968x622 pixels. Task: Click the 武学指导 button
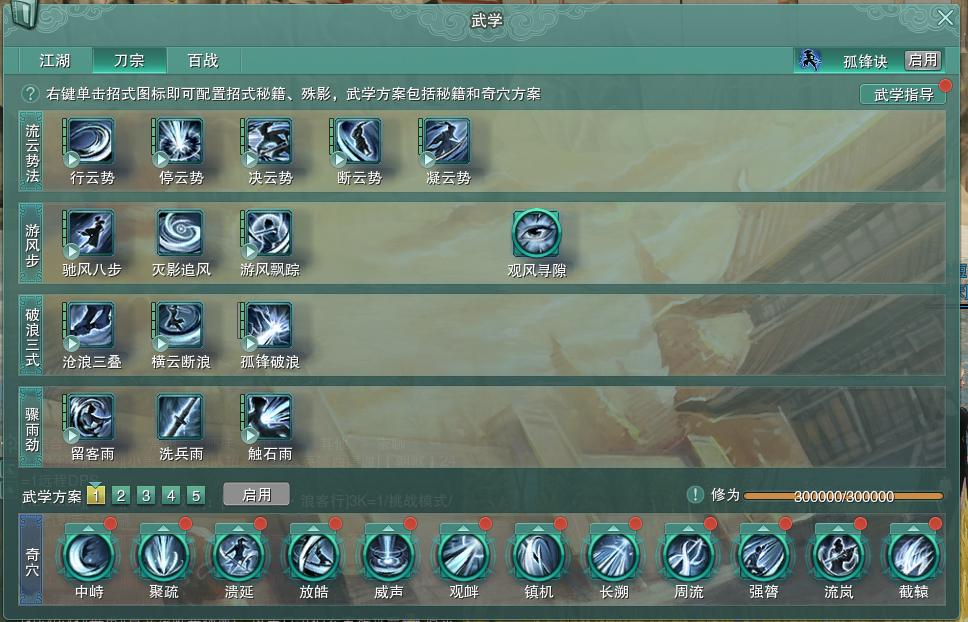[x=903, y=94]
